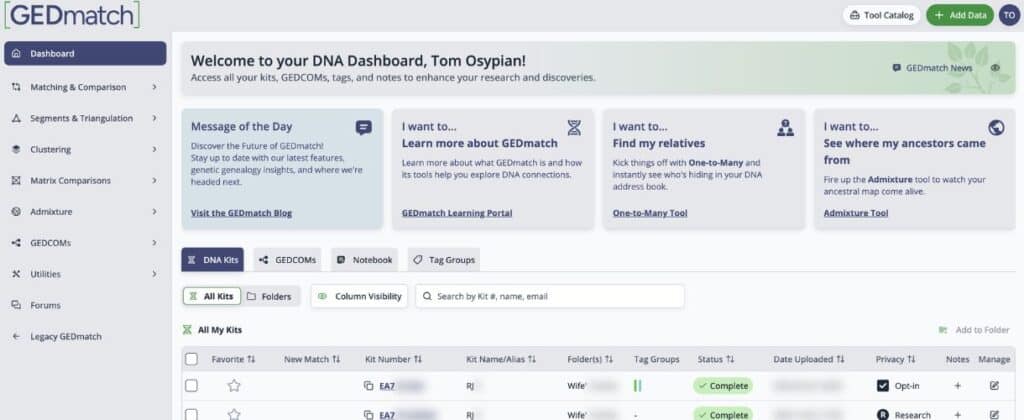Click the Research privacy setting
The height and width of the screenshot is (420, 1024).
904,415
